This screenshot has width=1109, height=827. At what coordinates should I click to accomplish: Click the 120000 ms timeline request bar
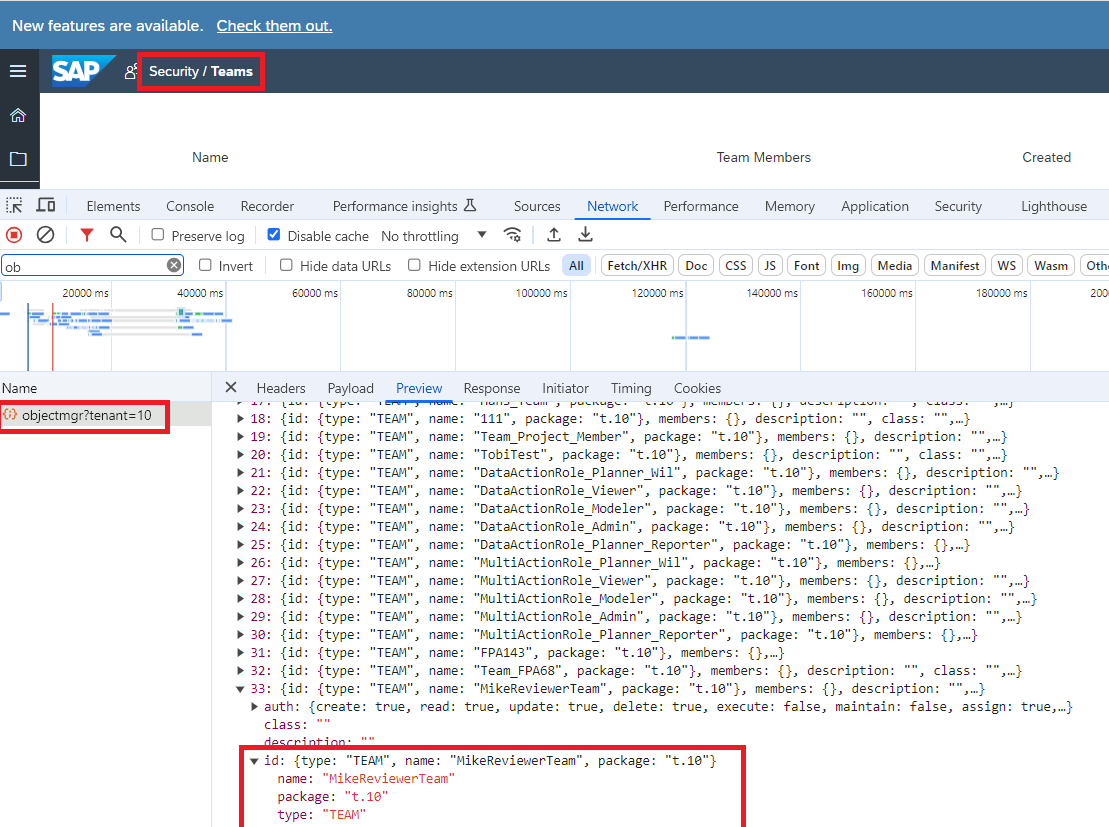(690, 337)
